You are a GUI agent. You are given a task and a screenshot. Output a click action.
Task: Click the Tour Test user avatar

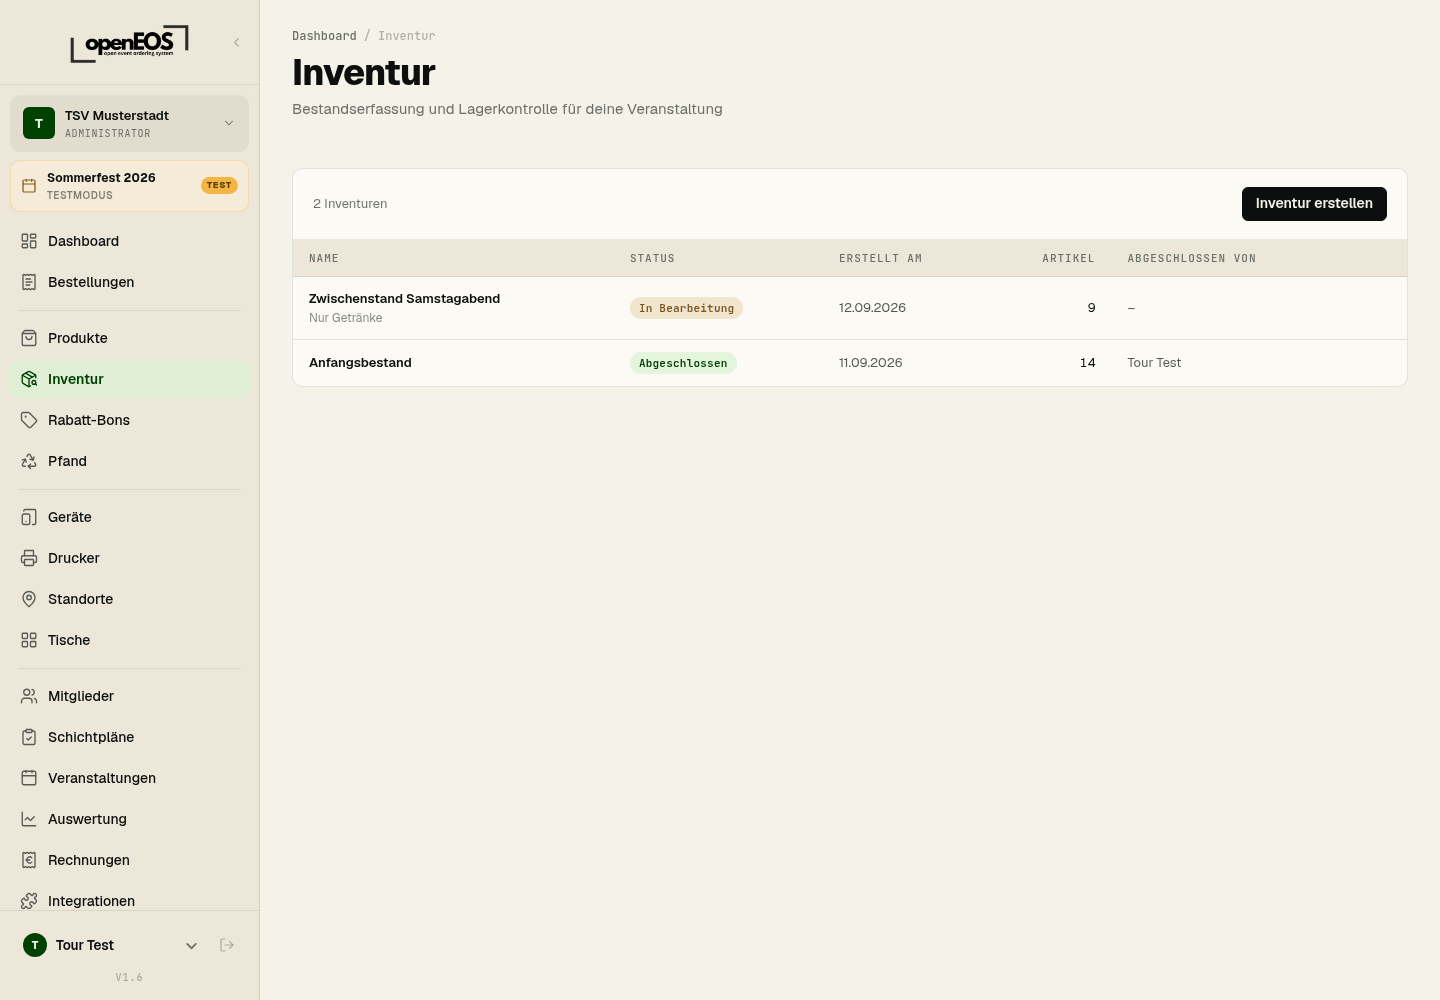(x=35, y=945)
